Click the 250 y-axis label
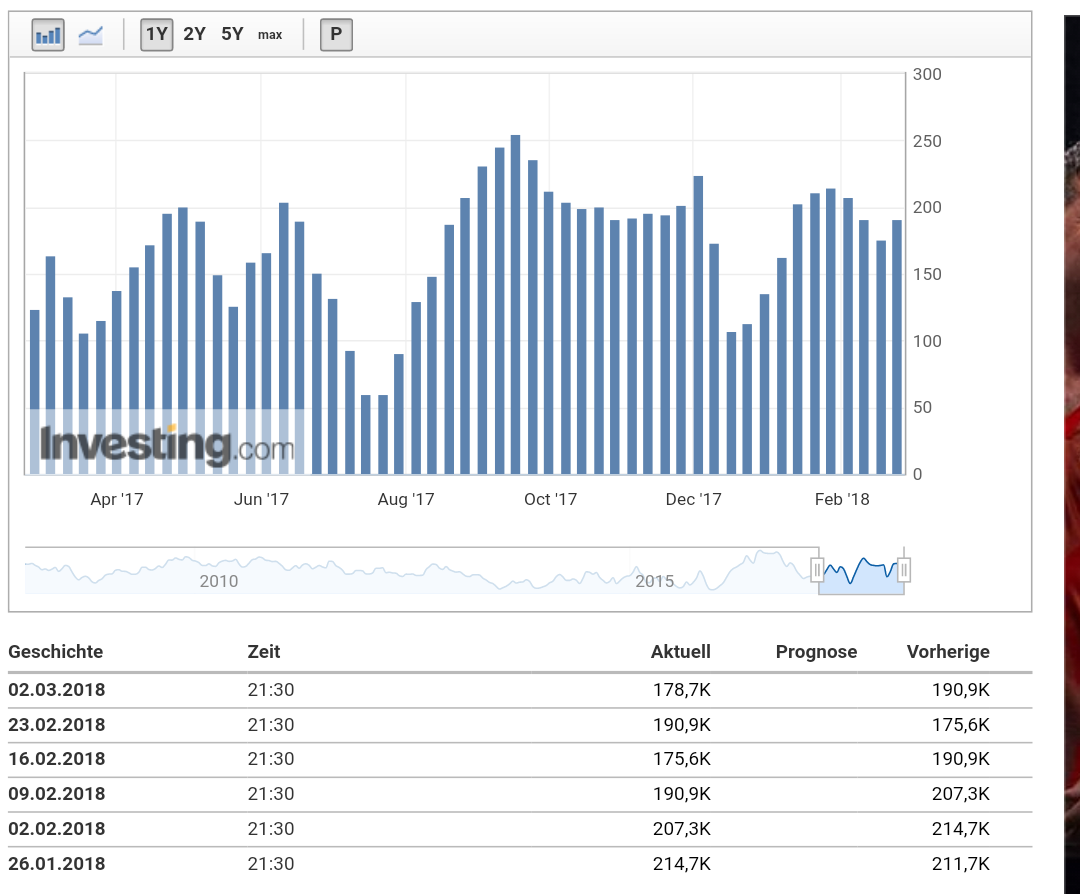Viewport: 1080px width, 894px height. pyautogui.click(x=927, y=141)
